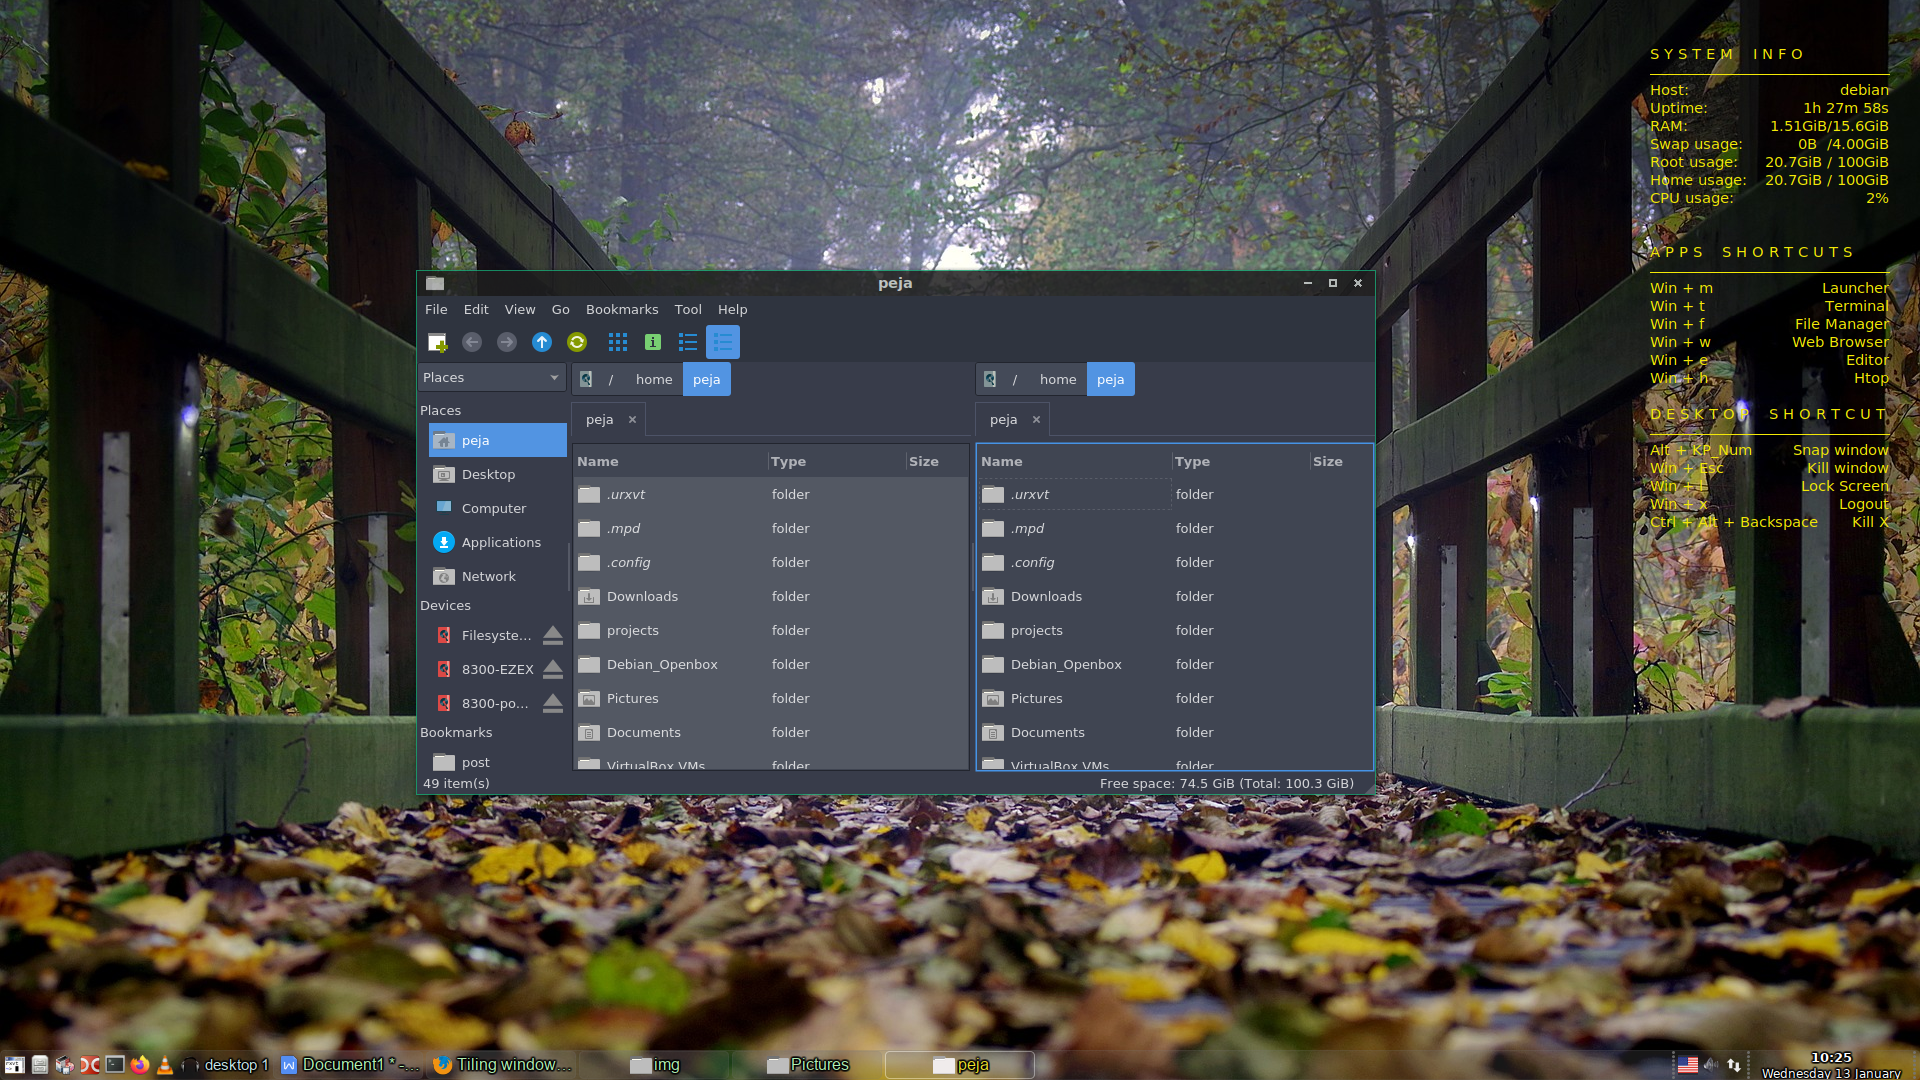Click the right pane 'peja' path button

tap(1110, 379)
